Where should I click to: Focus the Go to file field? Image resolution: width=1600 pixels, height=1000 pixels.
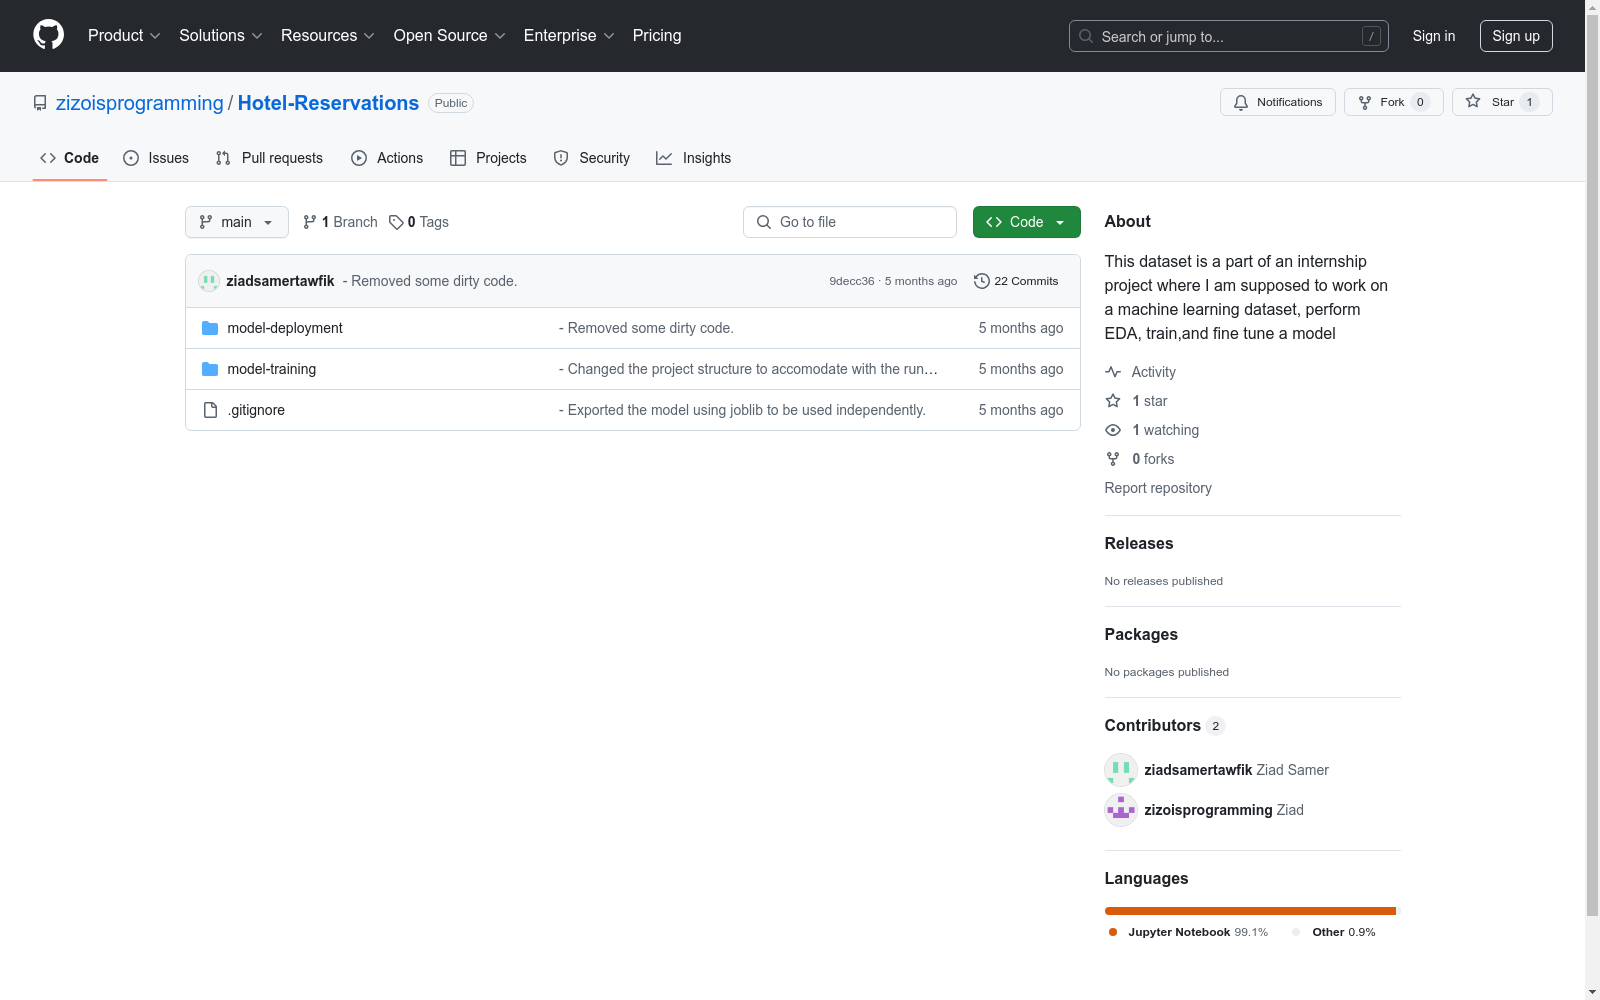(x=850, y=222)
